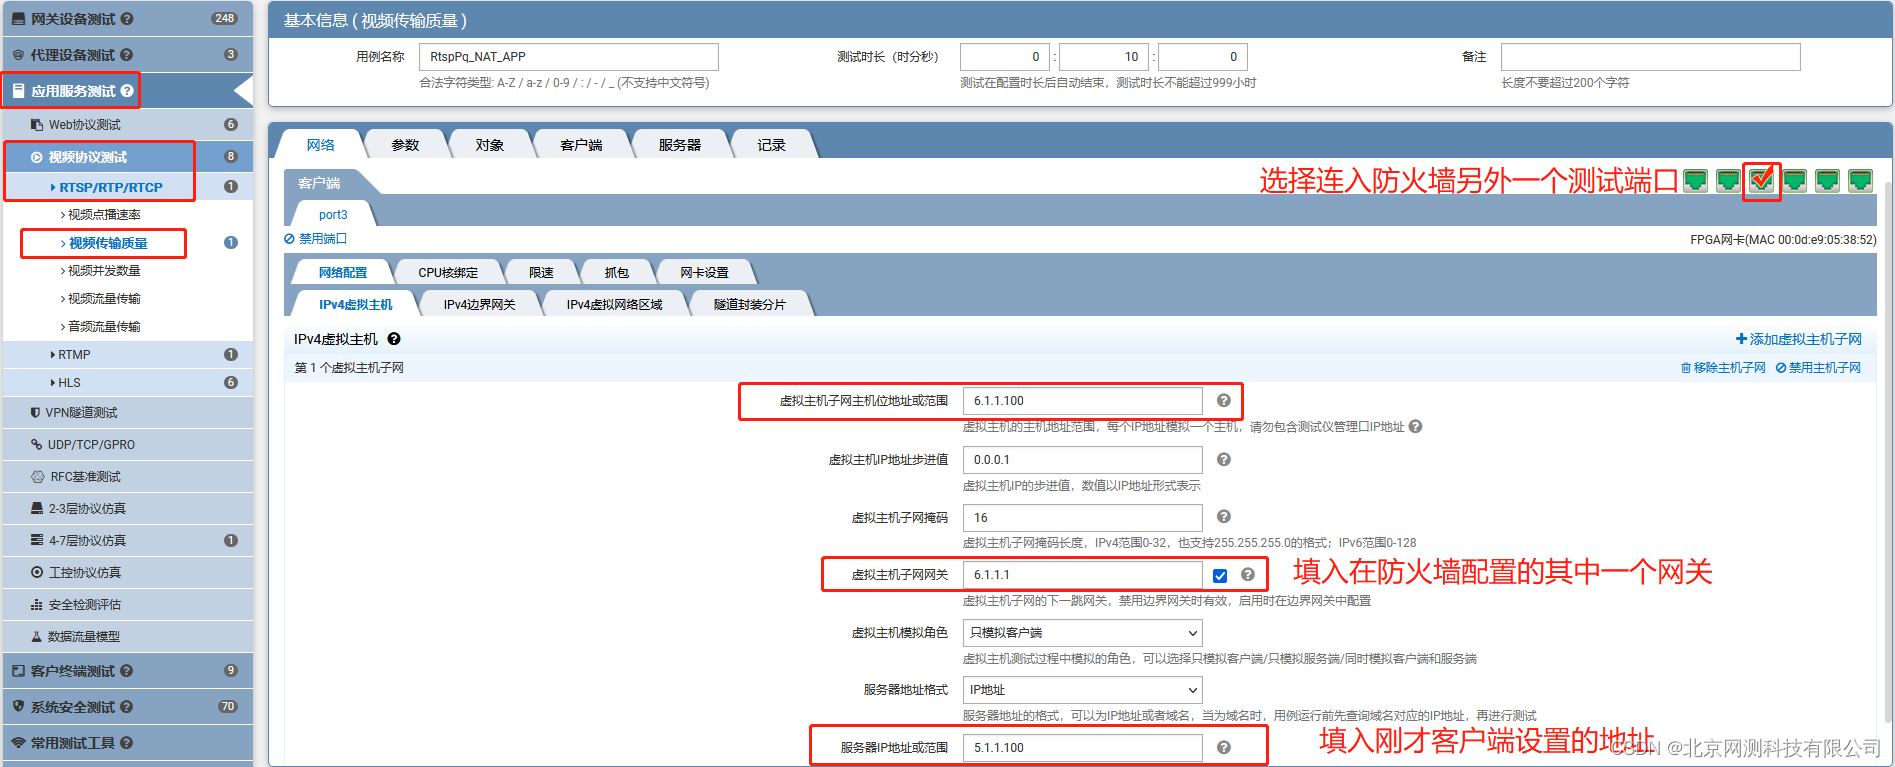1895x767 pixels.
Task: Select 视频并发数量 in the tree
Action: tap(104, 270)
